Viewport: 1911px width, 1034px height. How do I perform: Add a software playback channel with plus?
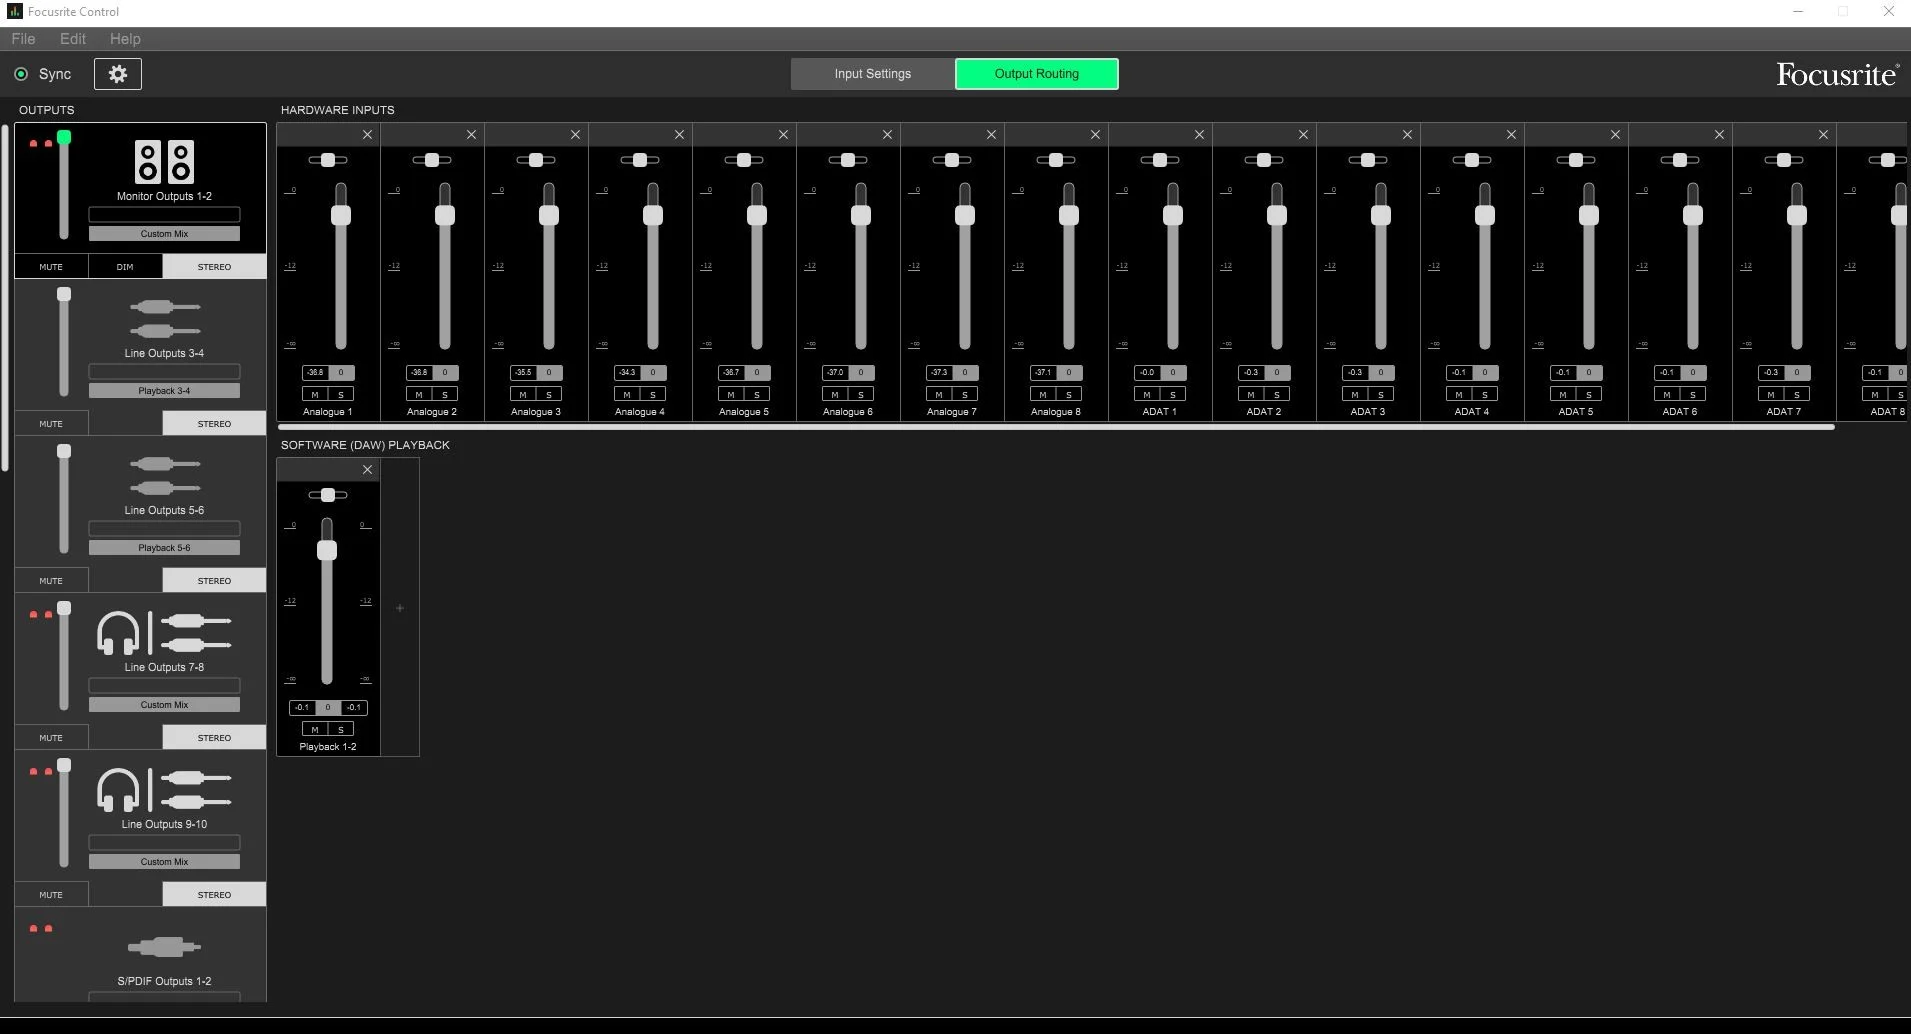[x=400, y=608]
